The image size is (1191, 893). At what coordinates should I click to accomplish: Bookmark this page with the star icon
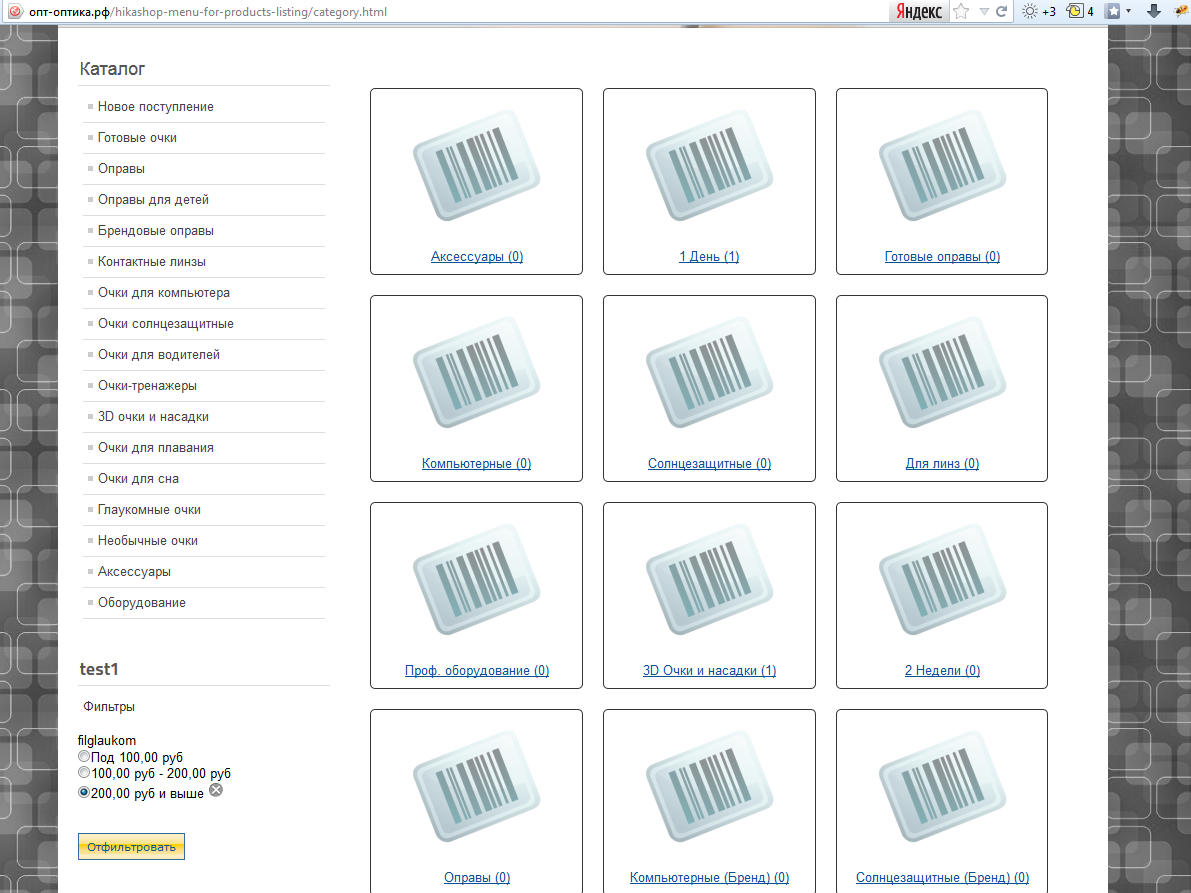961,11
